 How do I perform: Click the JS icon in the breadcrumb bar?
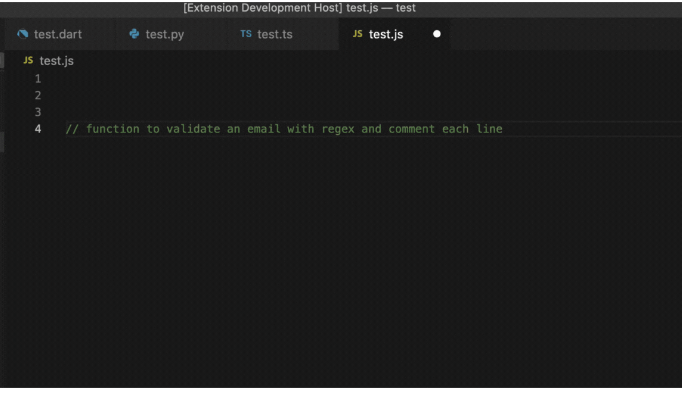click(x=28, y=60)
